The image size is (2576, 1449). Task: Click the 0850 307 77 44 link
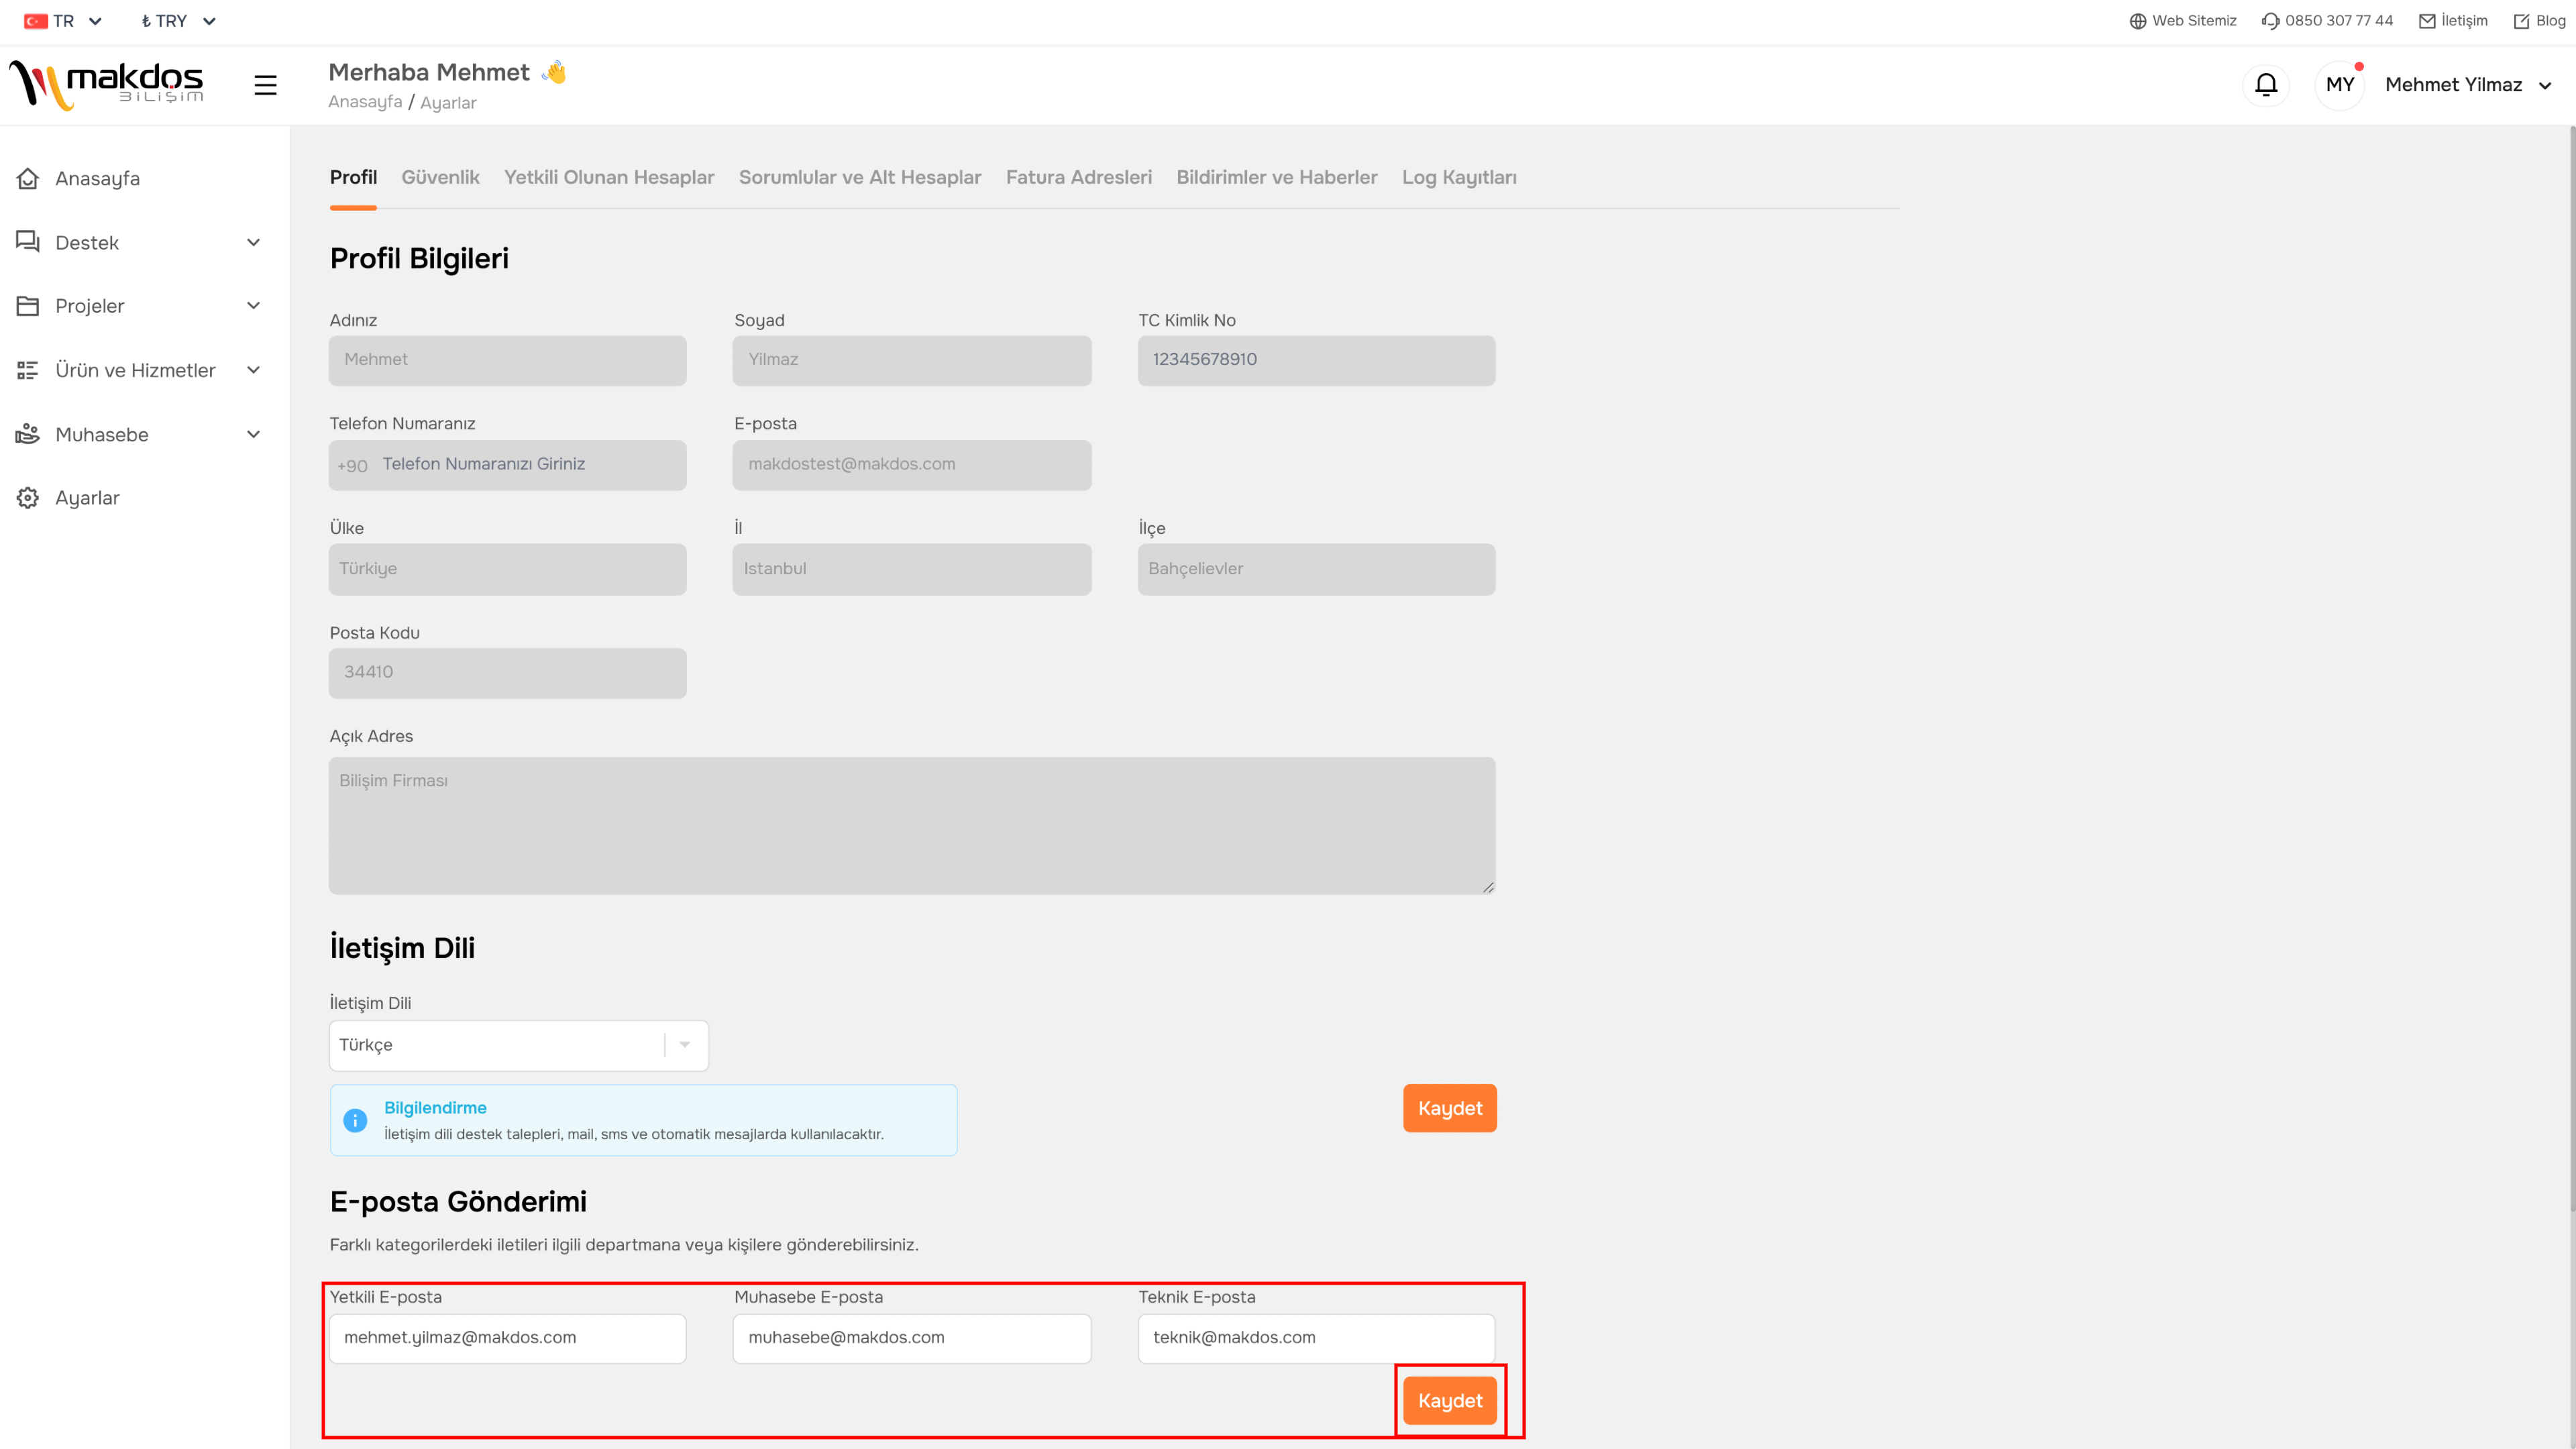coord(2327,21)
